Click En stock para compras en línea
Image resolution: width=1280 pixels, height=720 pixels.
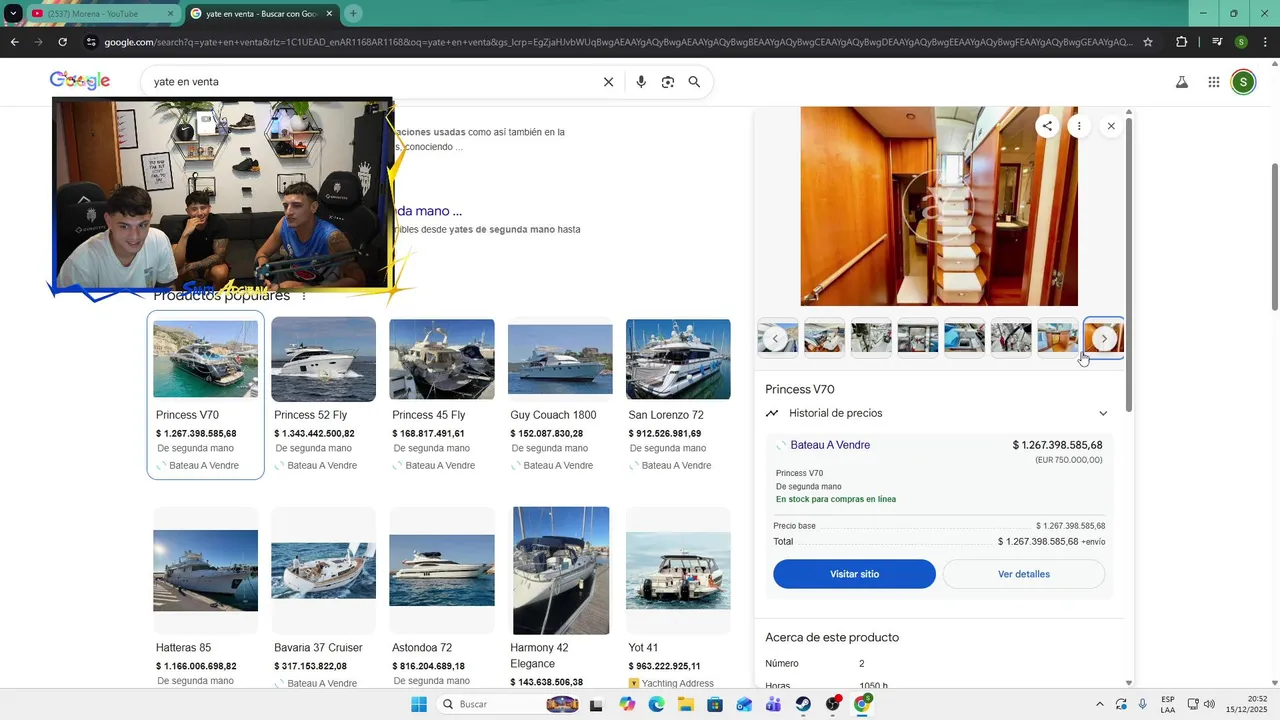836,499
